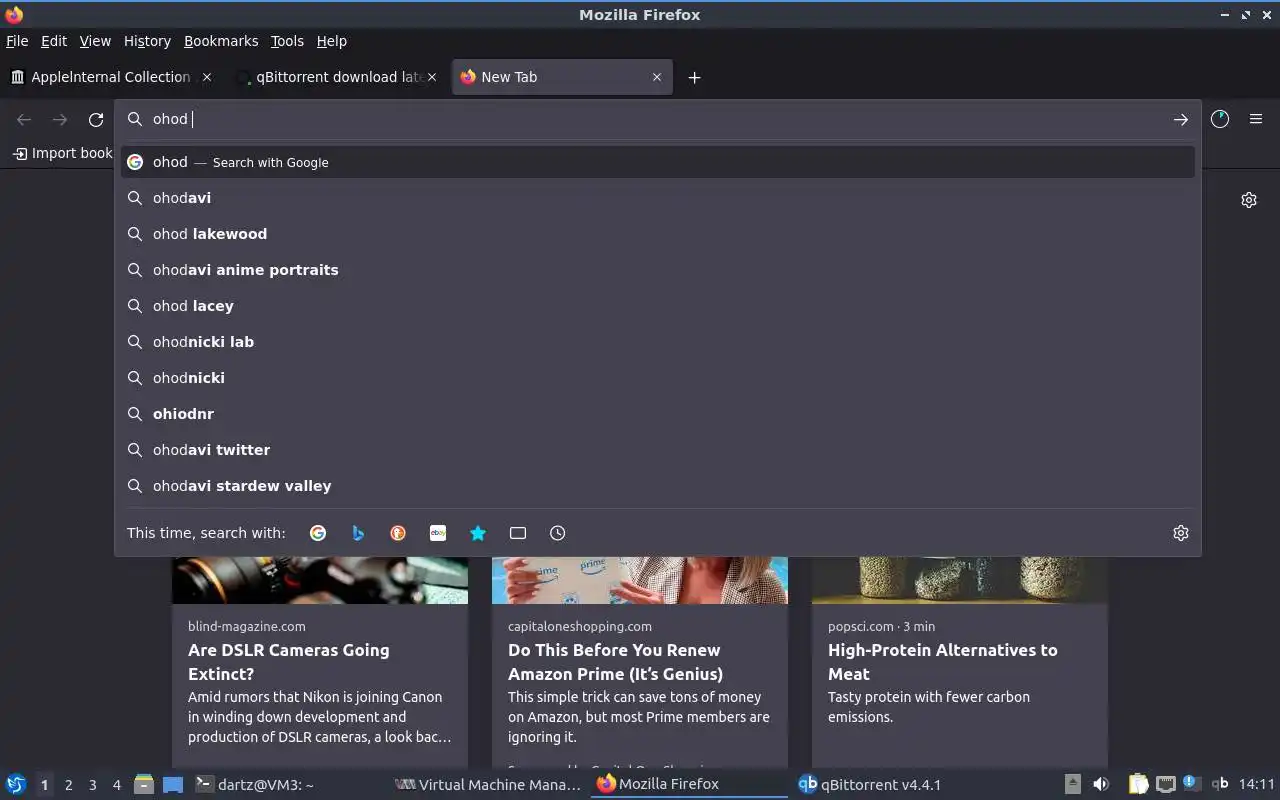Open the Help menu
The image size is (1280, 800).
click(332, 41)
